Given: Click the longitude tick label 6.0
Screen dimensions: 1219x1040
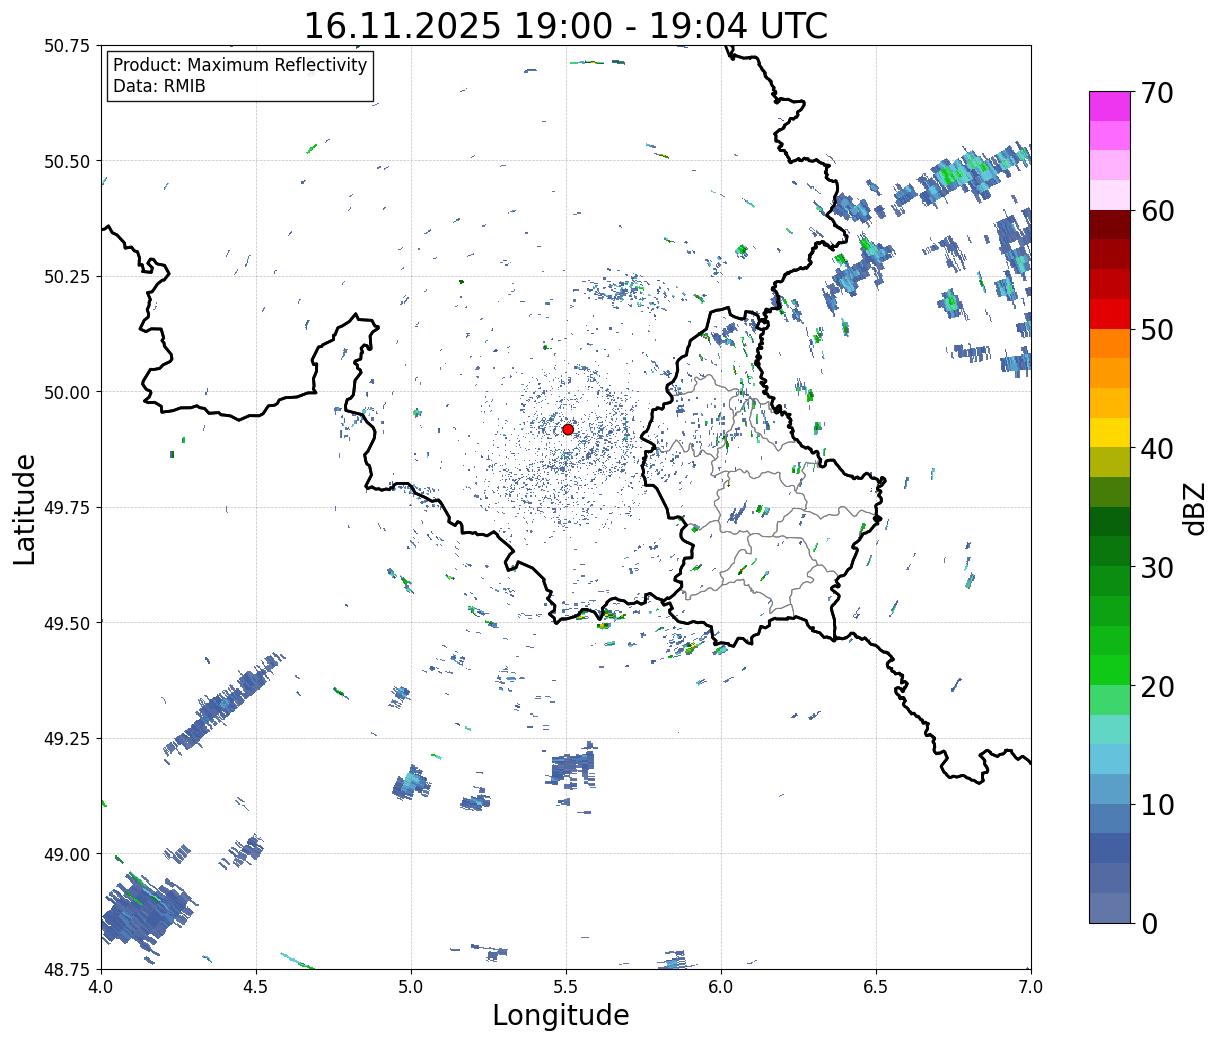Looking at the screenshot, I should click(721, 987).
